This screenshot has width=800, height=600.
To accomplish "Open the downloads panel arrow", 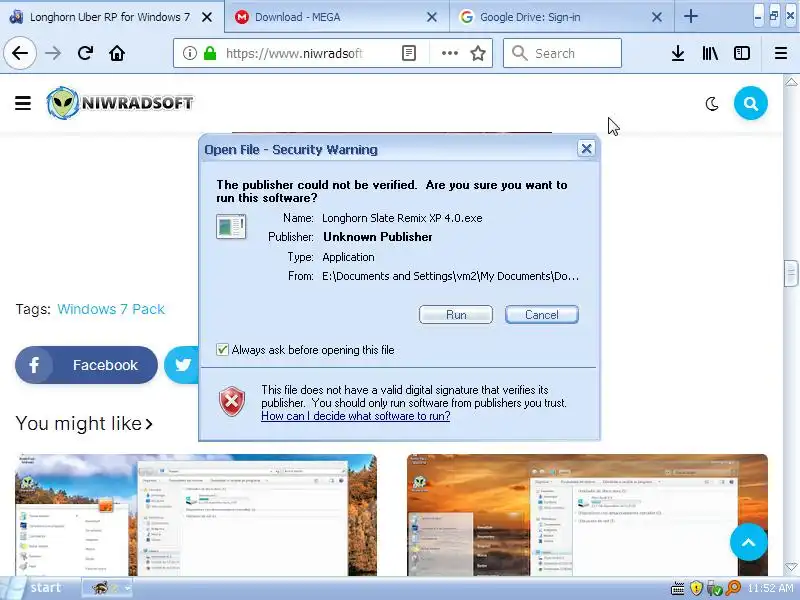I will (x=678, y=53).
